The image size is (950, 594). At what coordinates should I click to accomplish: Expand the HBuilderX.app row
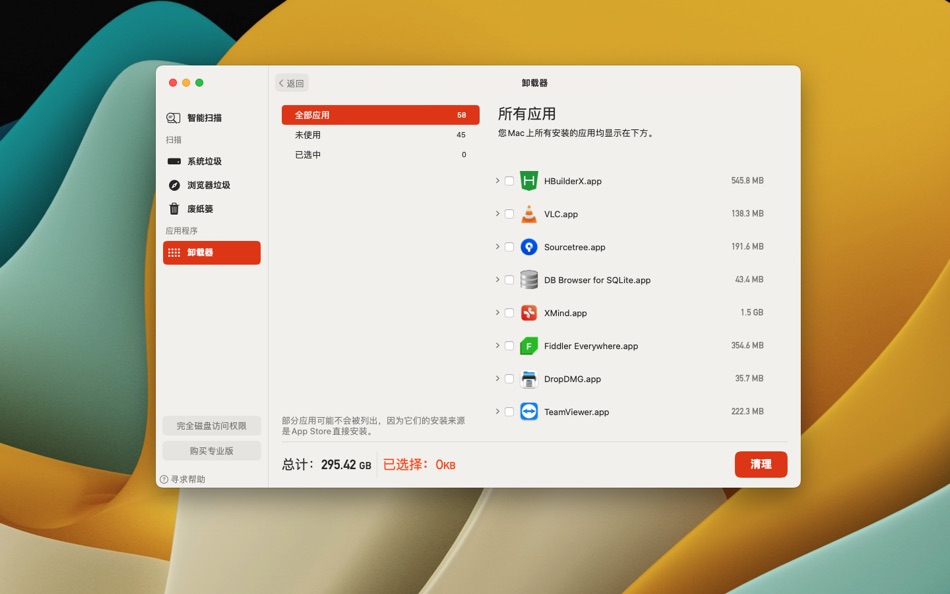click(497, 181)
